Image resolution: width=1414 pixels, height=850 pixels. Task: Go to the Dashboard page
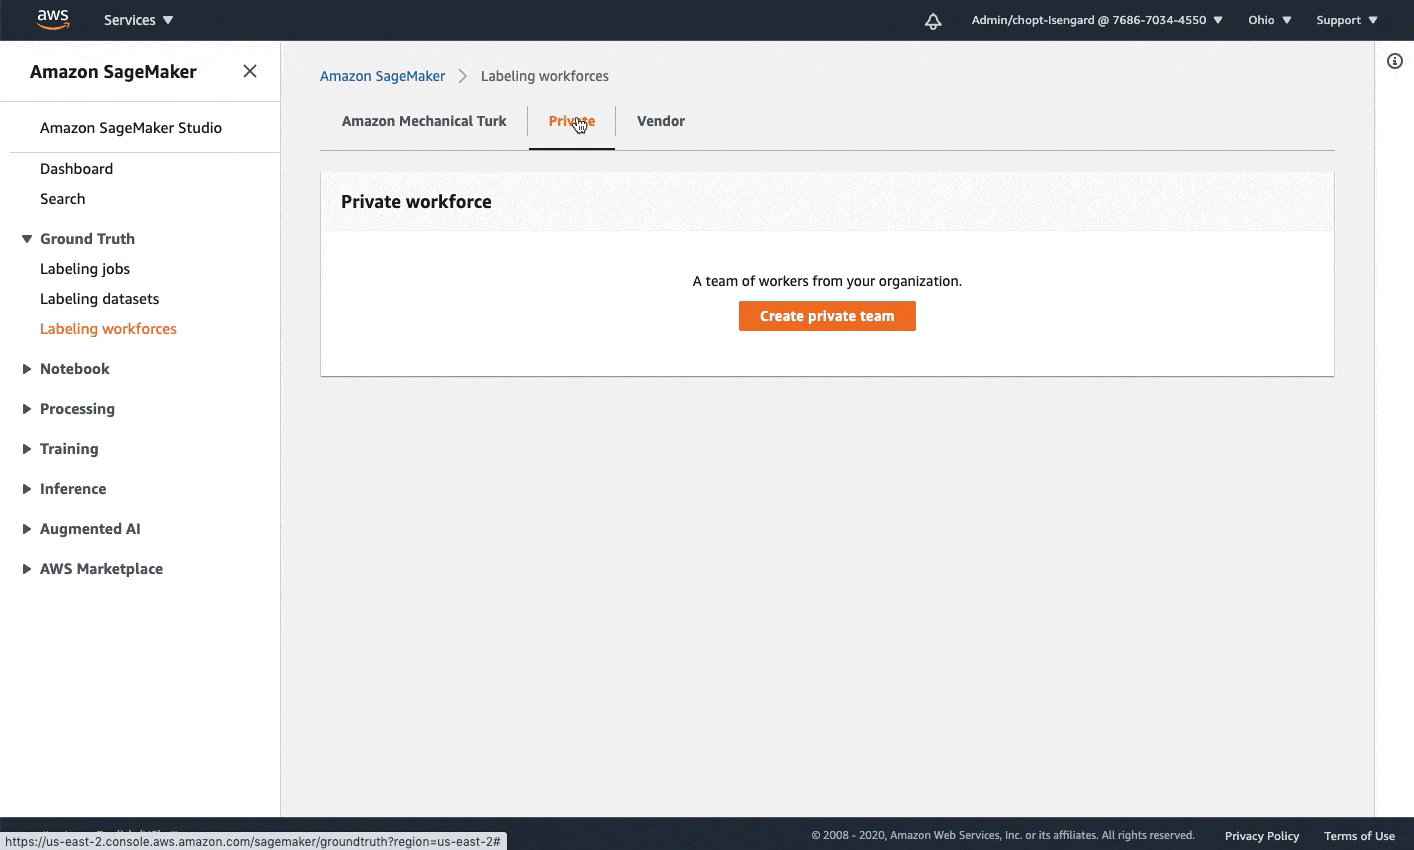click(76, 169)
